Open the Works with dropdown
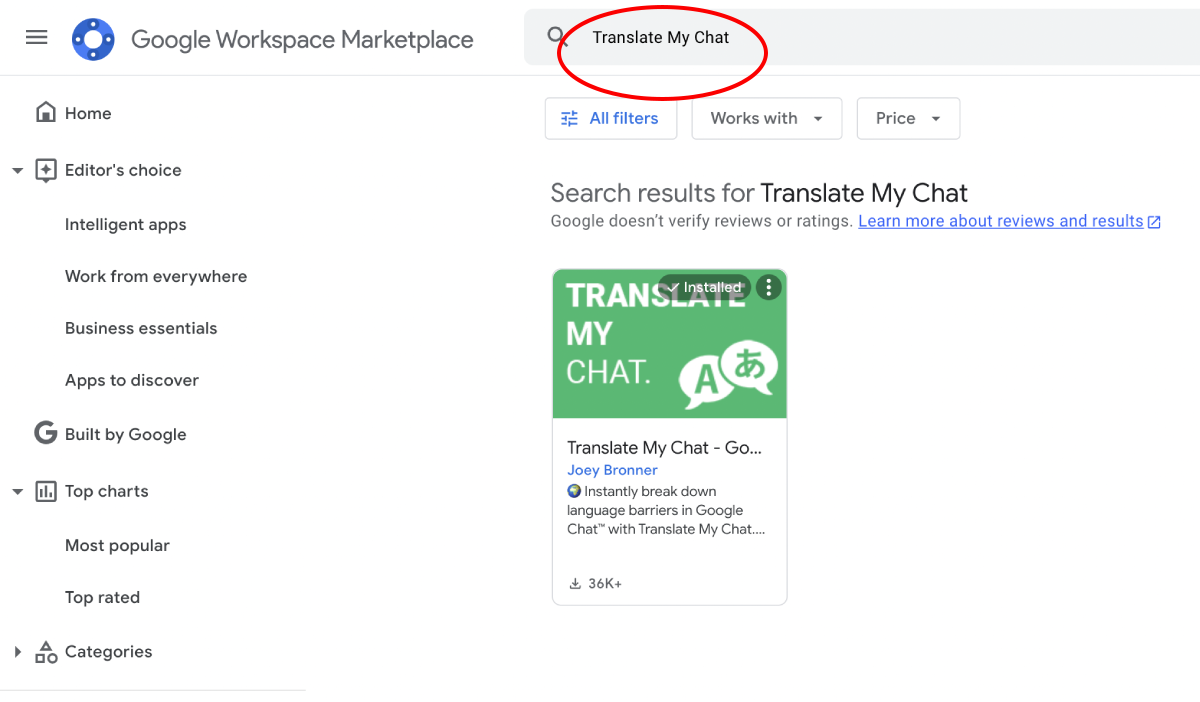 pos(766,118)
